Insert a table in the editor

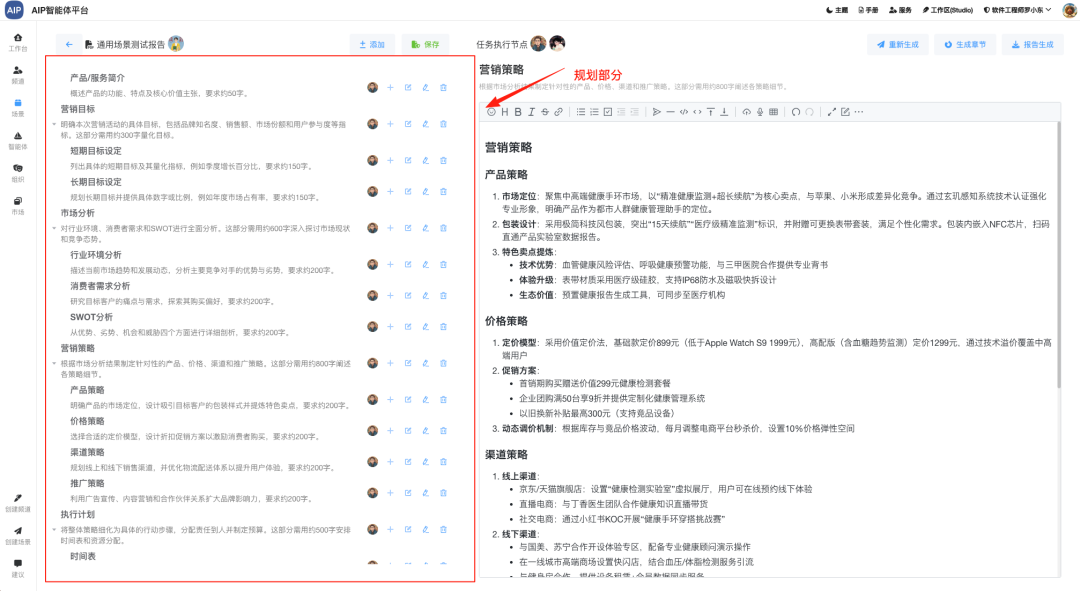(773, 112)
